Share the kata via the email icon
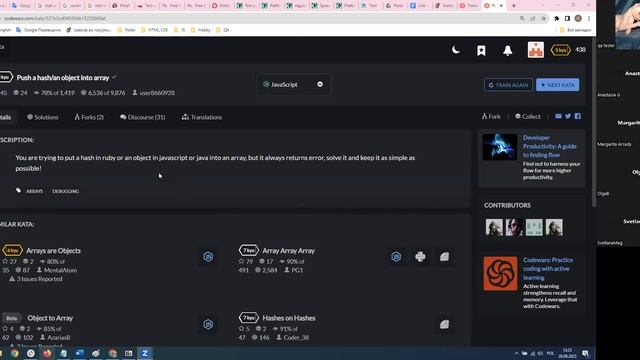 pyautogui.click(x=558, y=116)
